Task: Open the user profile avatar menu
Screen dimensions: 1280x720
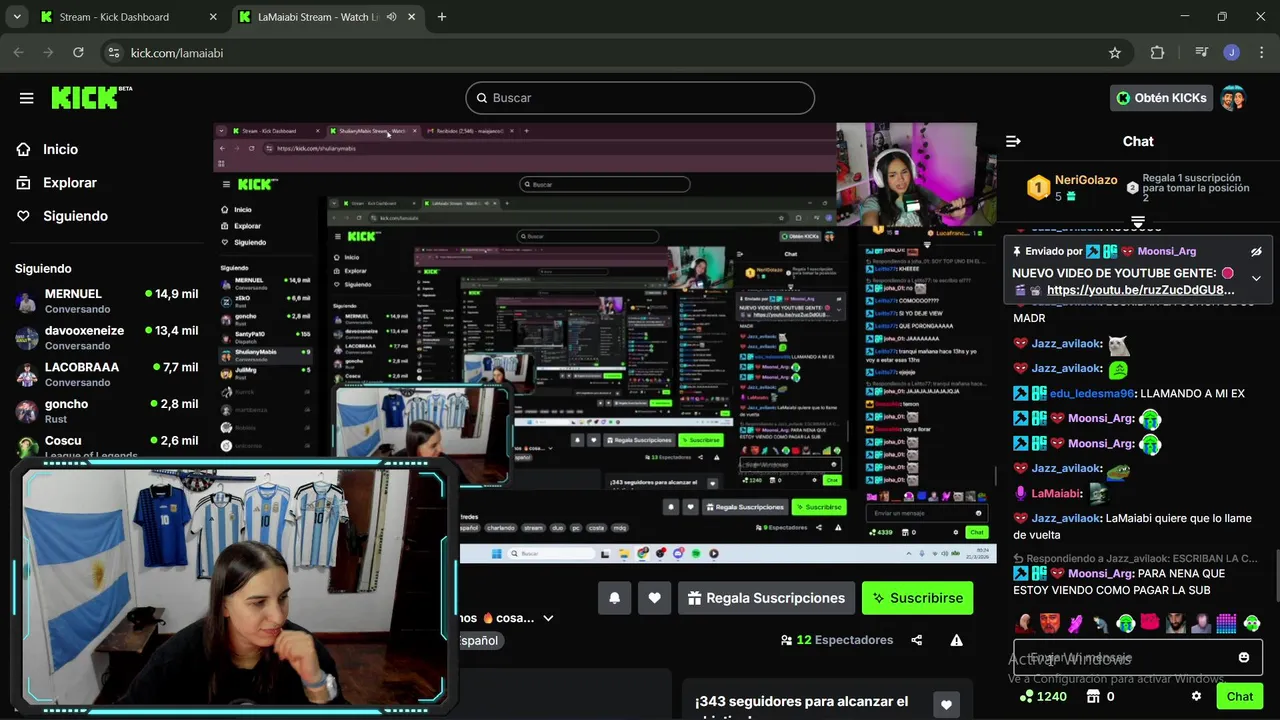Action: [x=1233, y=98]
